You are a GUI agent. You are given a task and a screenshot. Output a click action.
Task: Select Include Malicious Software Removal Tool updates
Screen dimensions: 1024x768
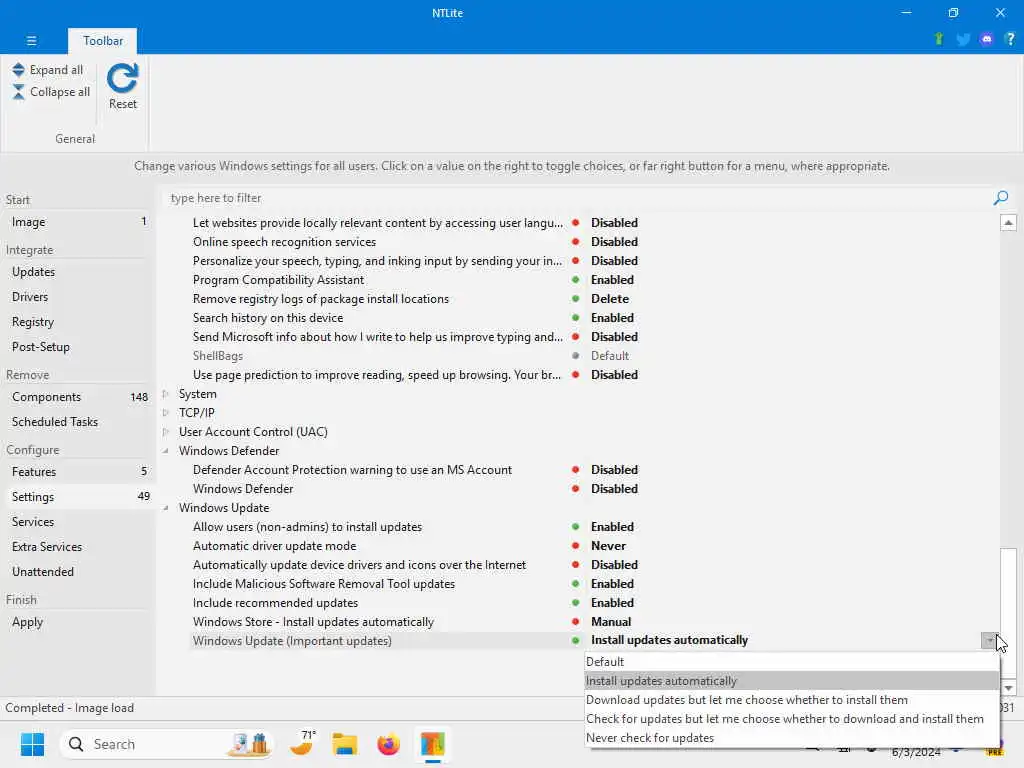pyautogui.click(x=323, y=584)
